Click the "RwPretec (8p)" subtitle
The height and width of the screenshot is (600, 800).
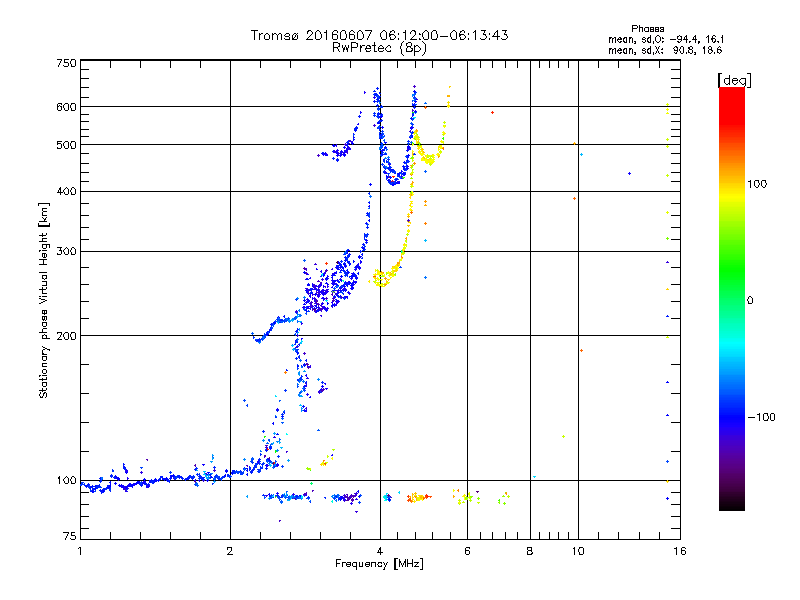click(379, 48)
